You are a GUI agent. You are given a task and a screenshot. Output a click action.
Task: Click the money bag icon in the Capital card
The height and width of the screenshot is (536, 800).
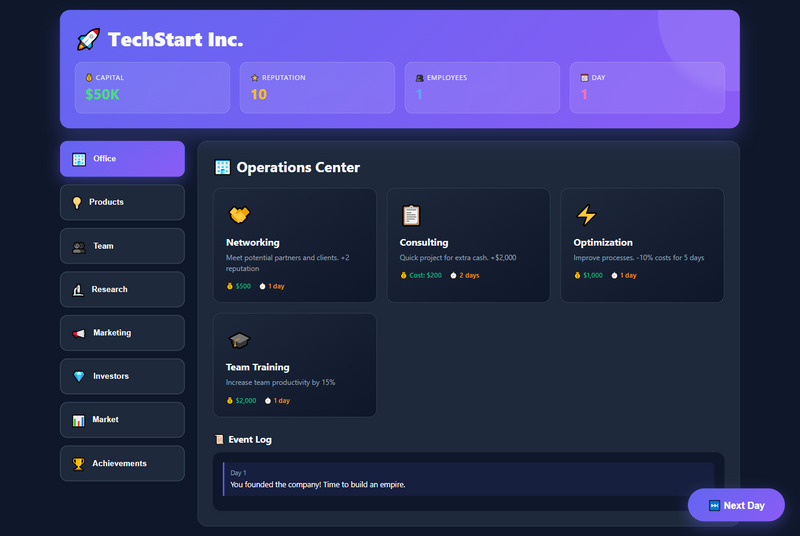[89, 78]
